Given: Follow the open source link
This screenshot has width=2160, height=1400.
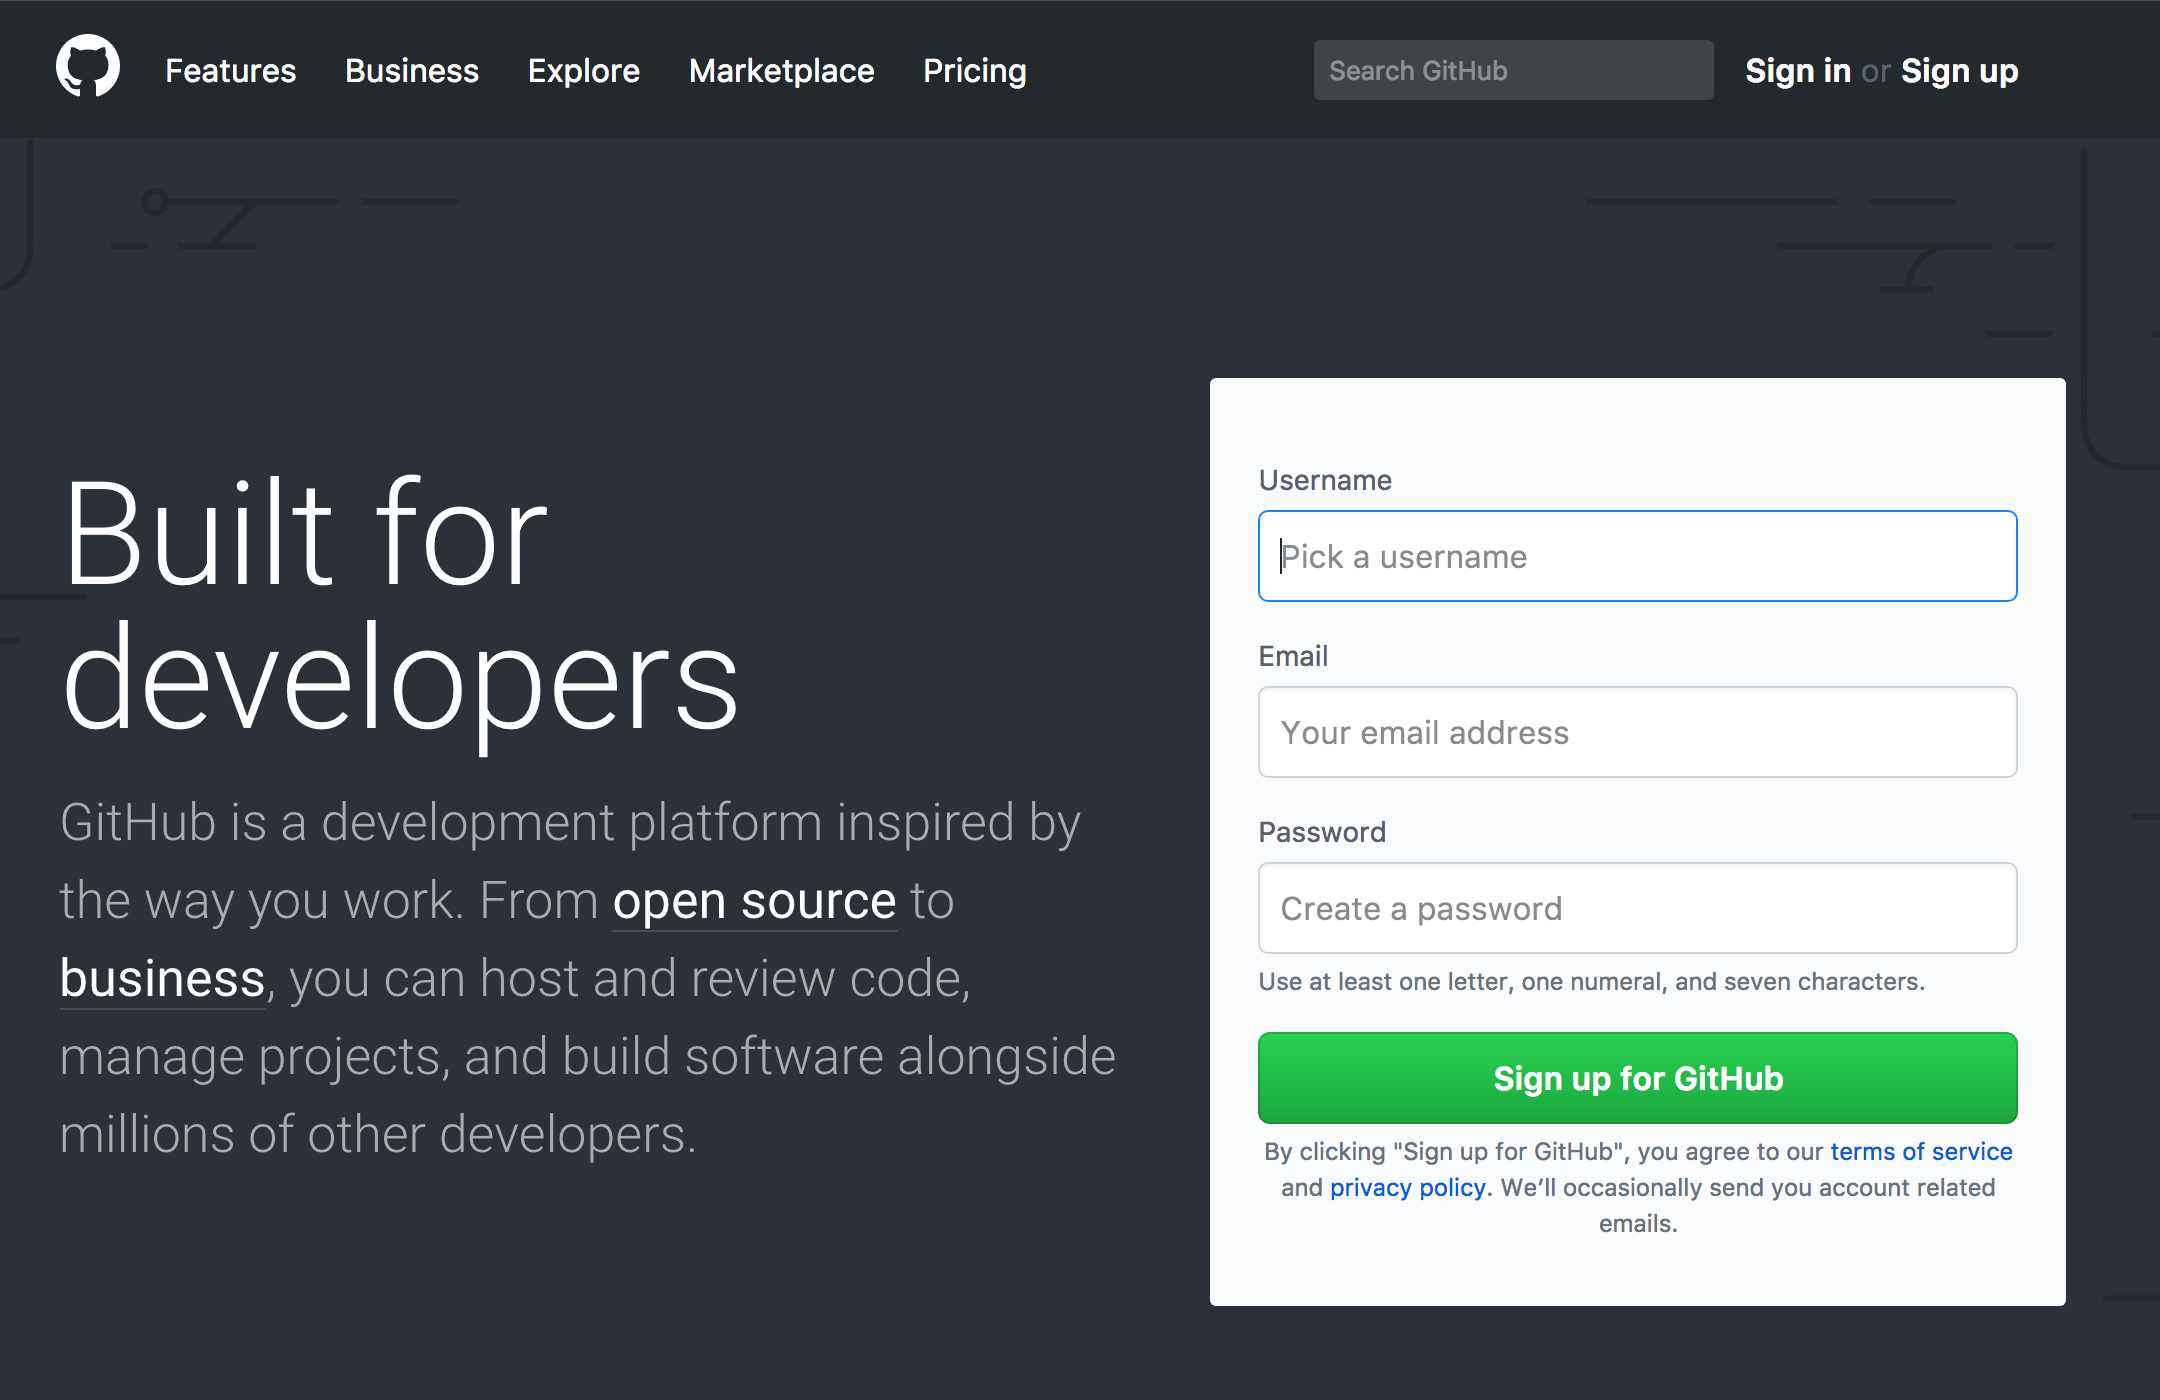Looking at the screenshot, I should coord(754,901).
